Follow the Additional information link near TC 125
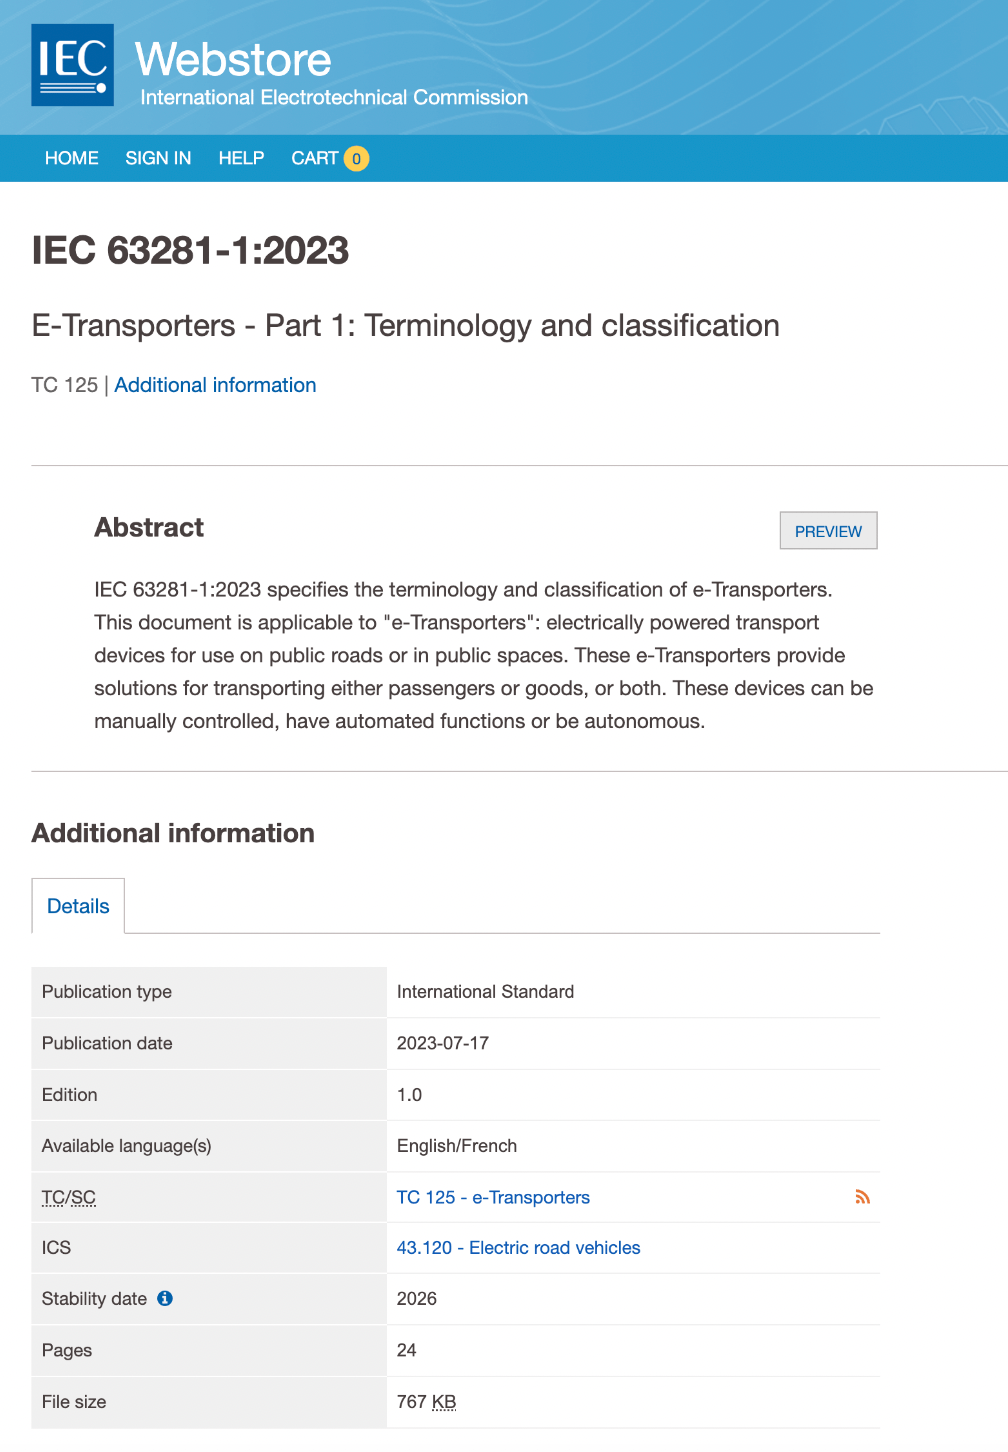This screenshot has height=1452, width=1008. (215, 385)
